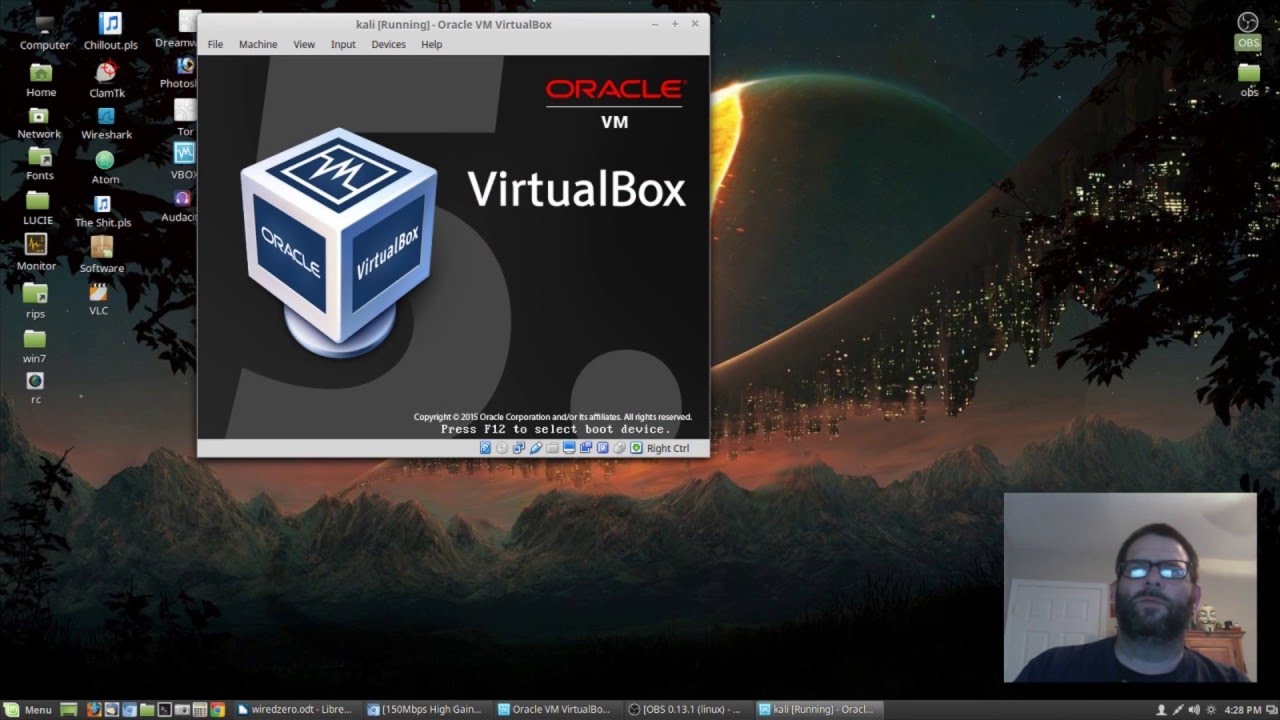Select the Software desktop icon
This screenshot has height=720, width=1280.
[x=102, y=254]
